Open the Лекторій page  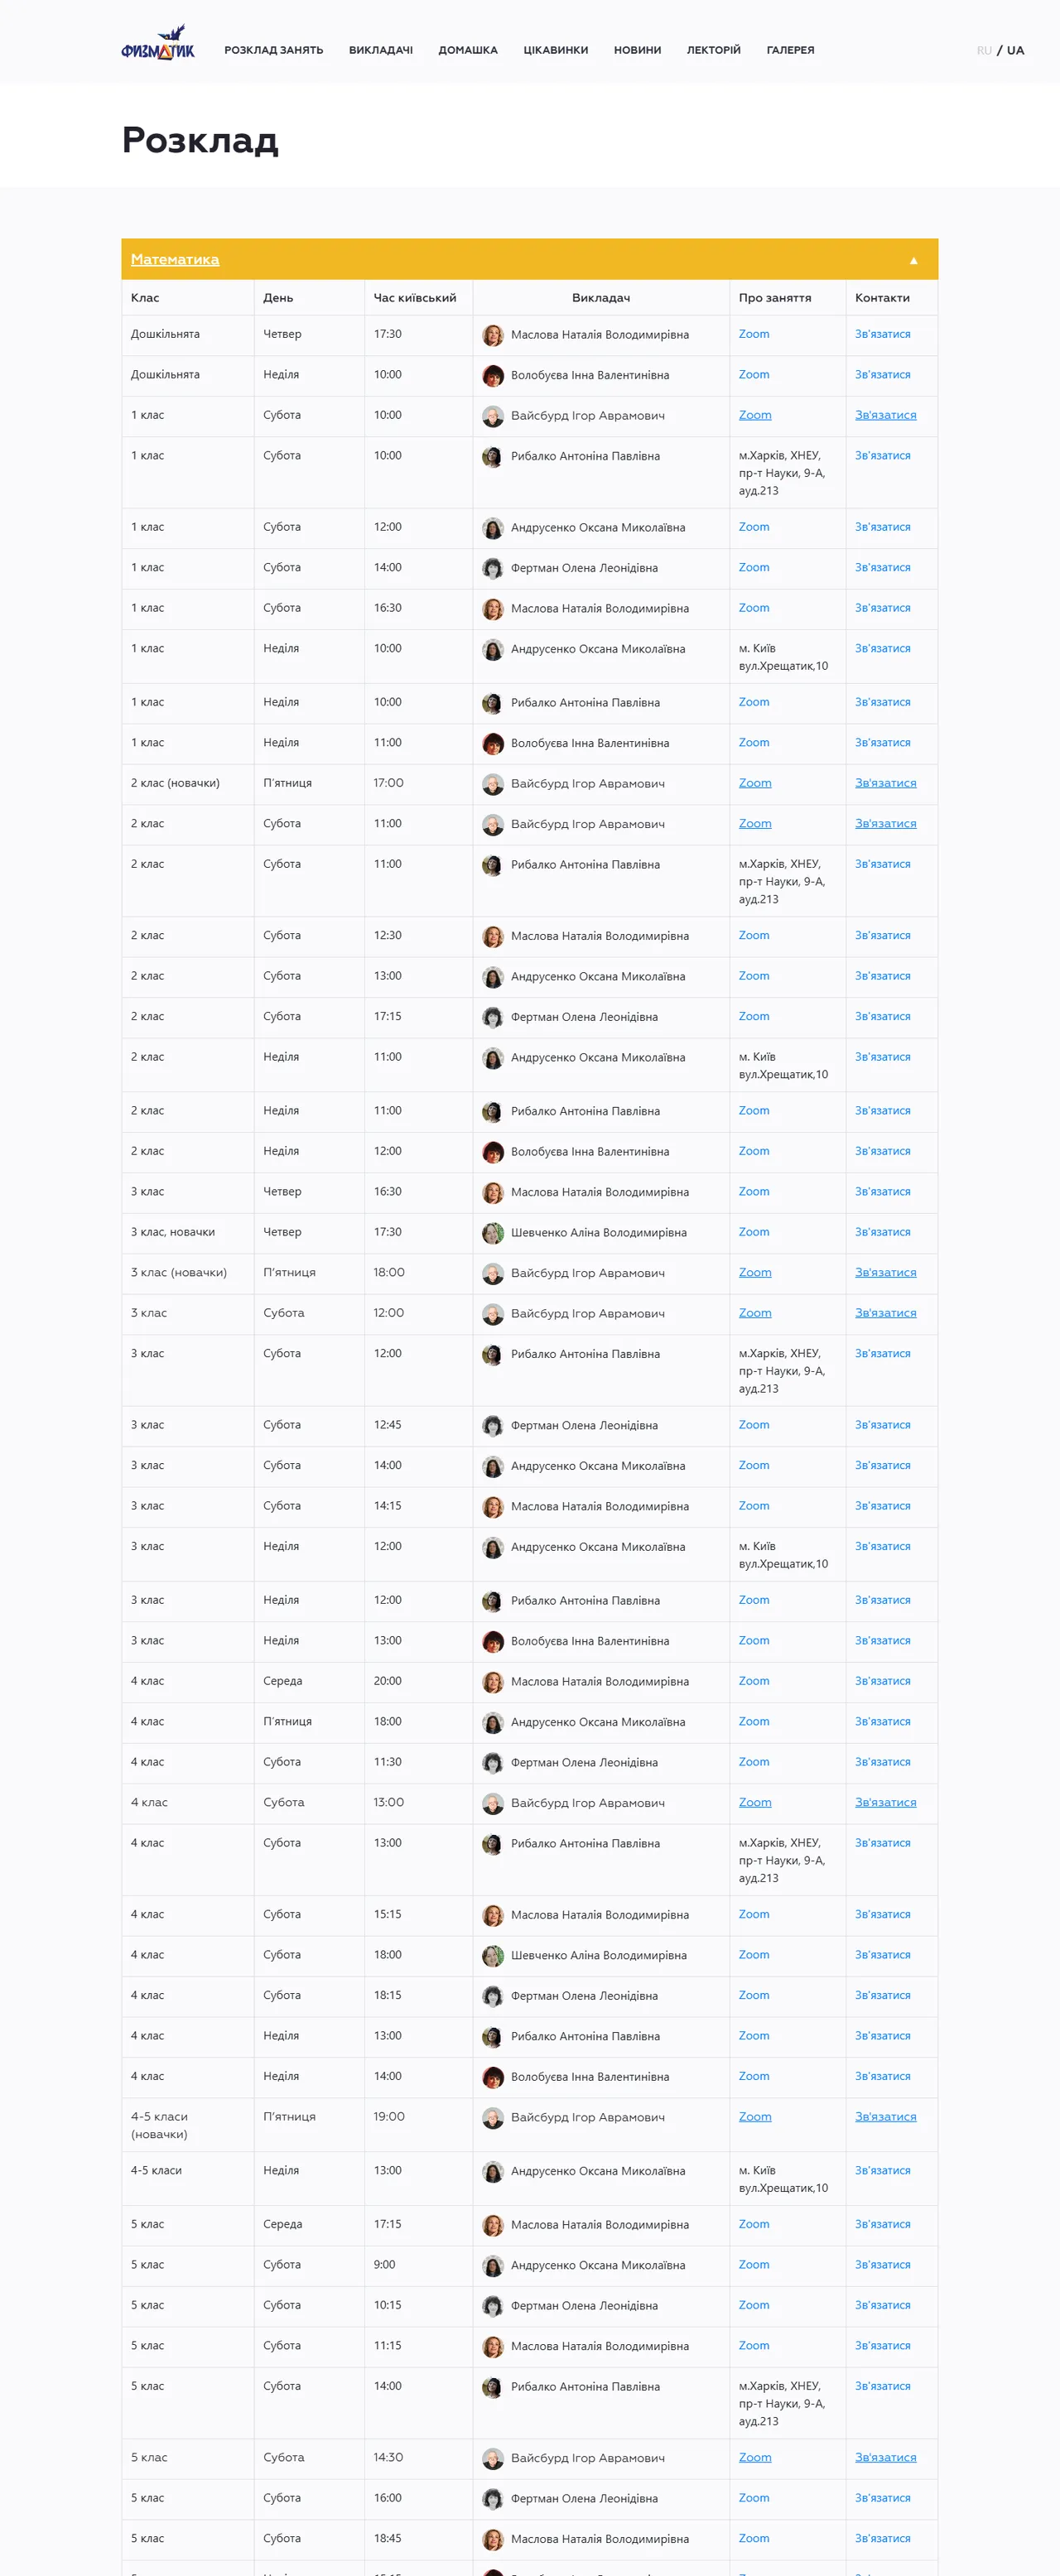pyautogui.click(x=714, y=50)
